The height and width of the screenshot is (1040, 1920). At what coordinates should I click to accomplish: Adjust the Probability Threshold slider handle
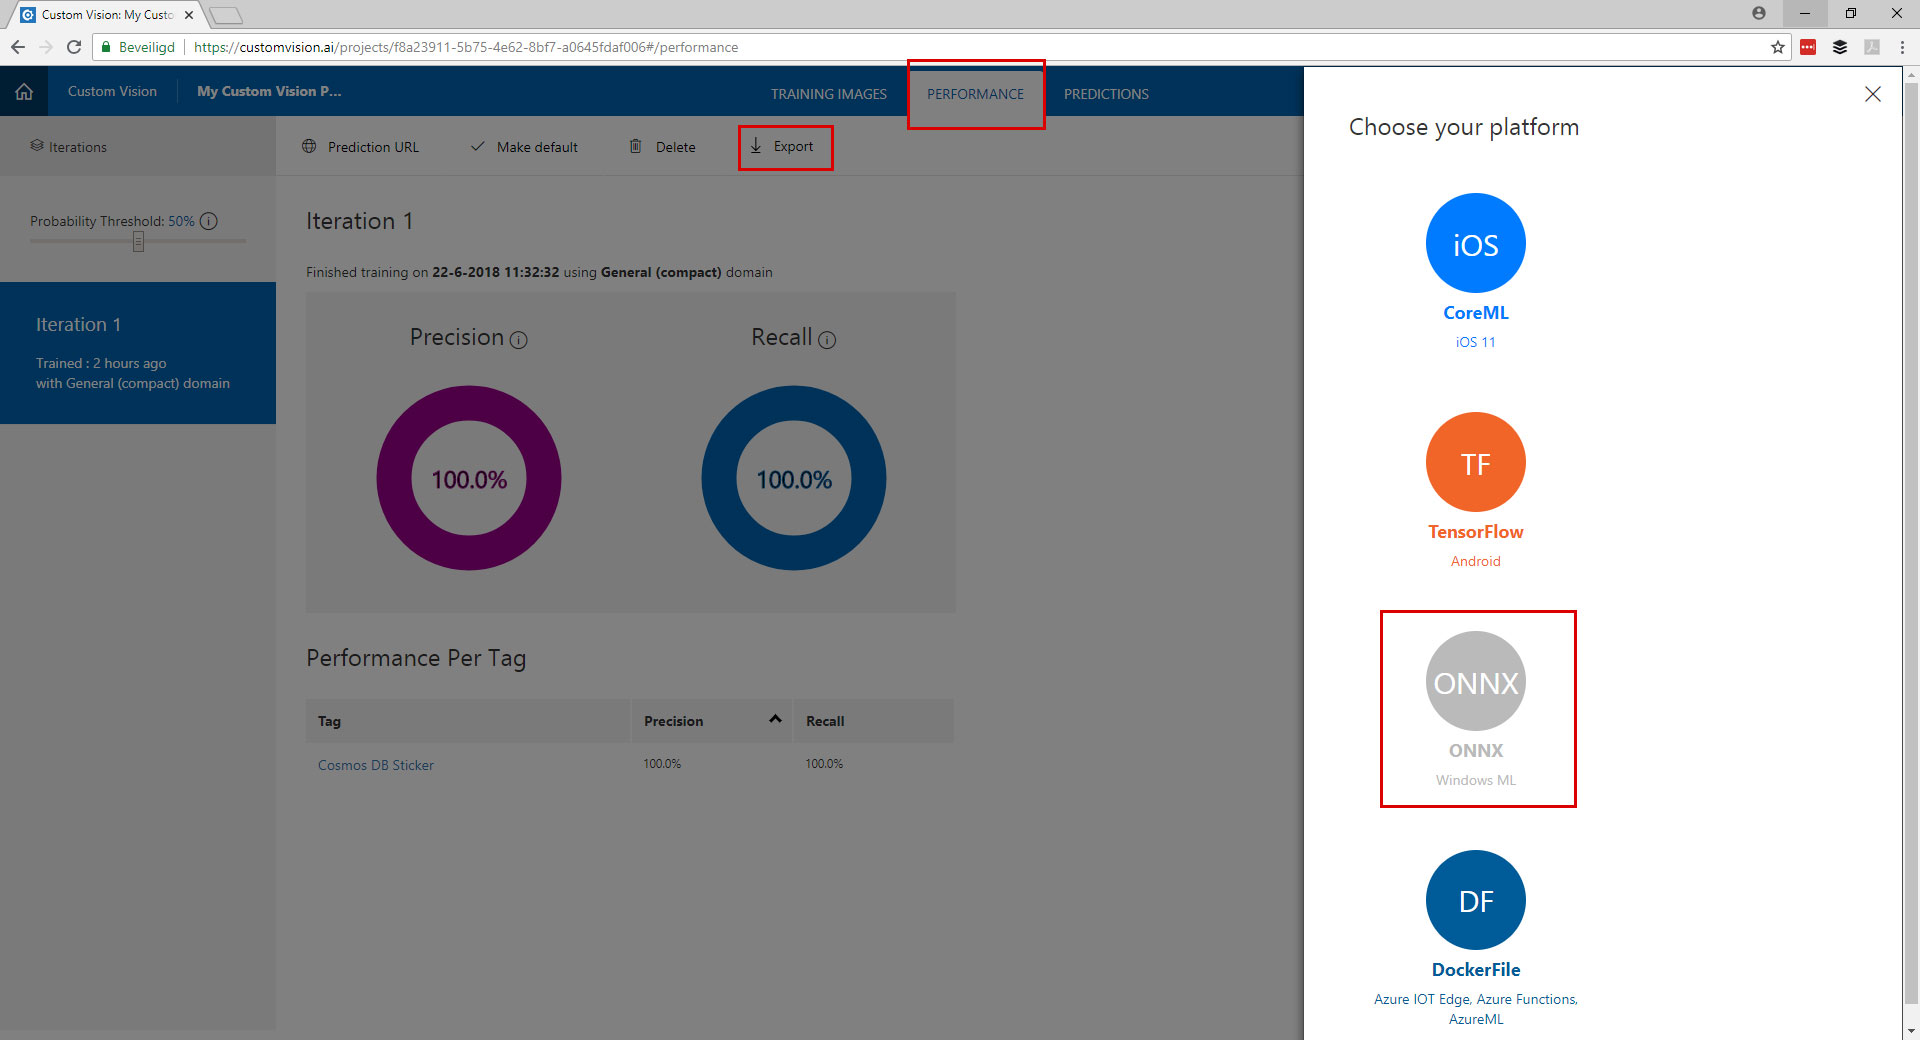tap(138, 241)
